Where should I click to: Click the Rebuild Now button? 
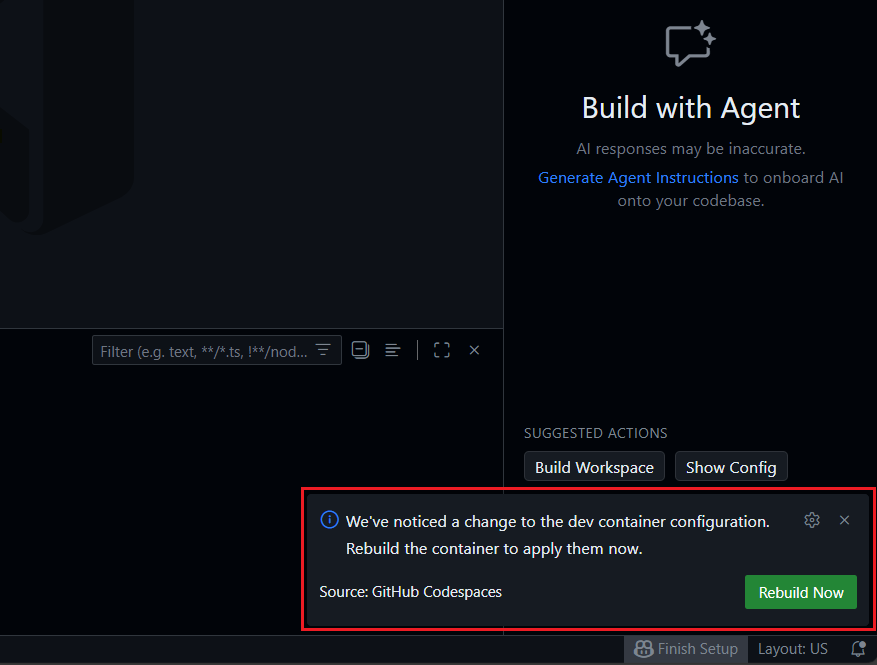coord(800,592)
